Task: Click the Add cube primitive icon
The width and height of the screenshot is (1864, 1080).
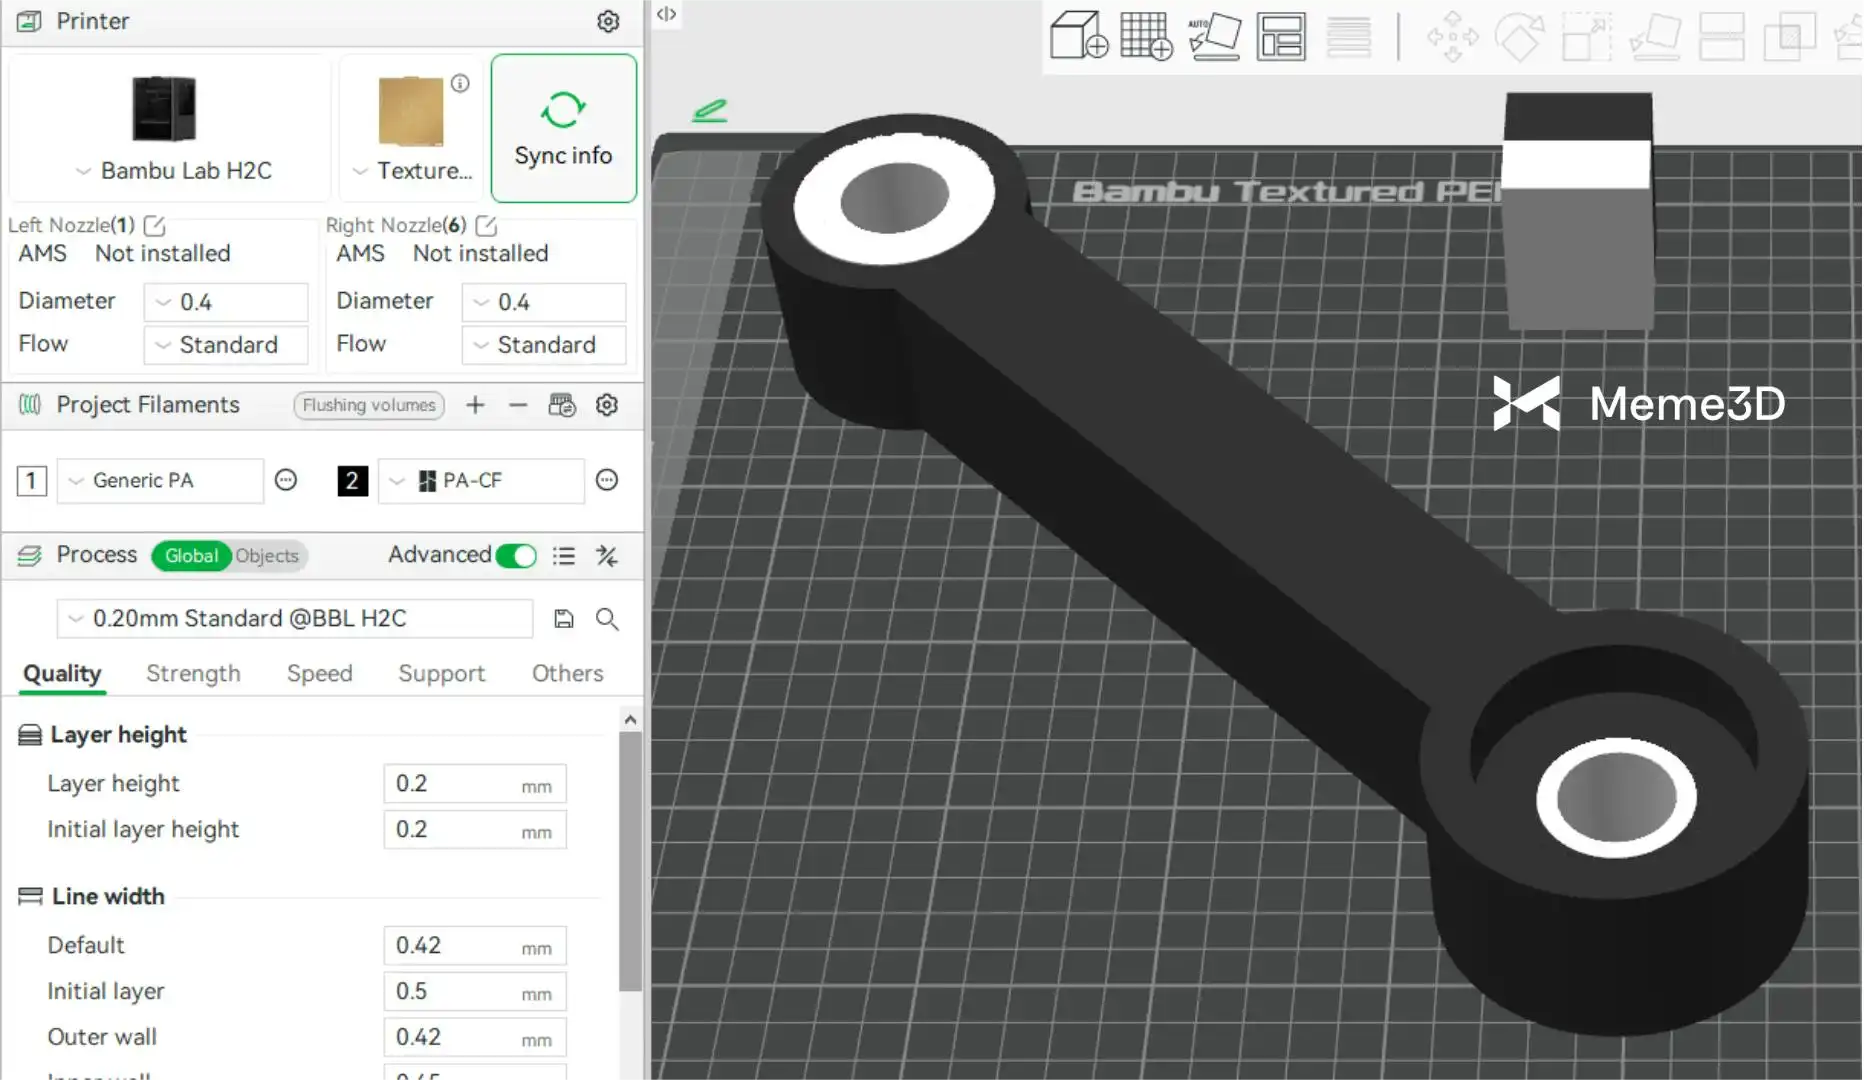Action: click(1078, 36)
